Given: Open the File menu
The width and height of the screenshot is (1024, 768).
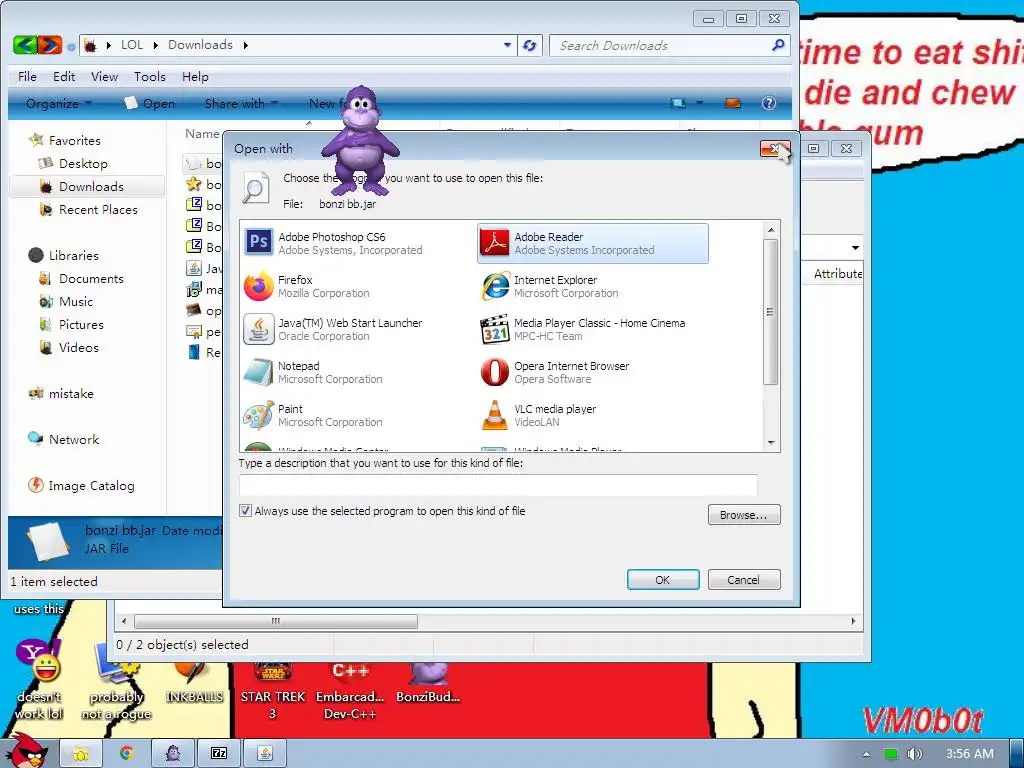Looking at the screenshot, I should 27,76.
